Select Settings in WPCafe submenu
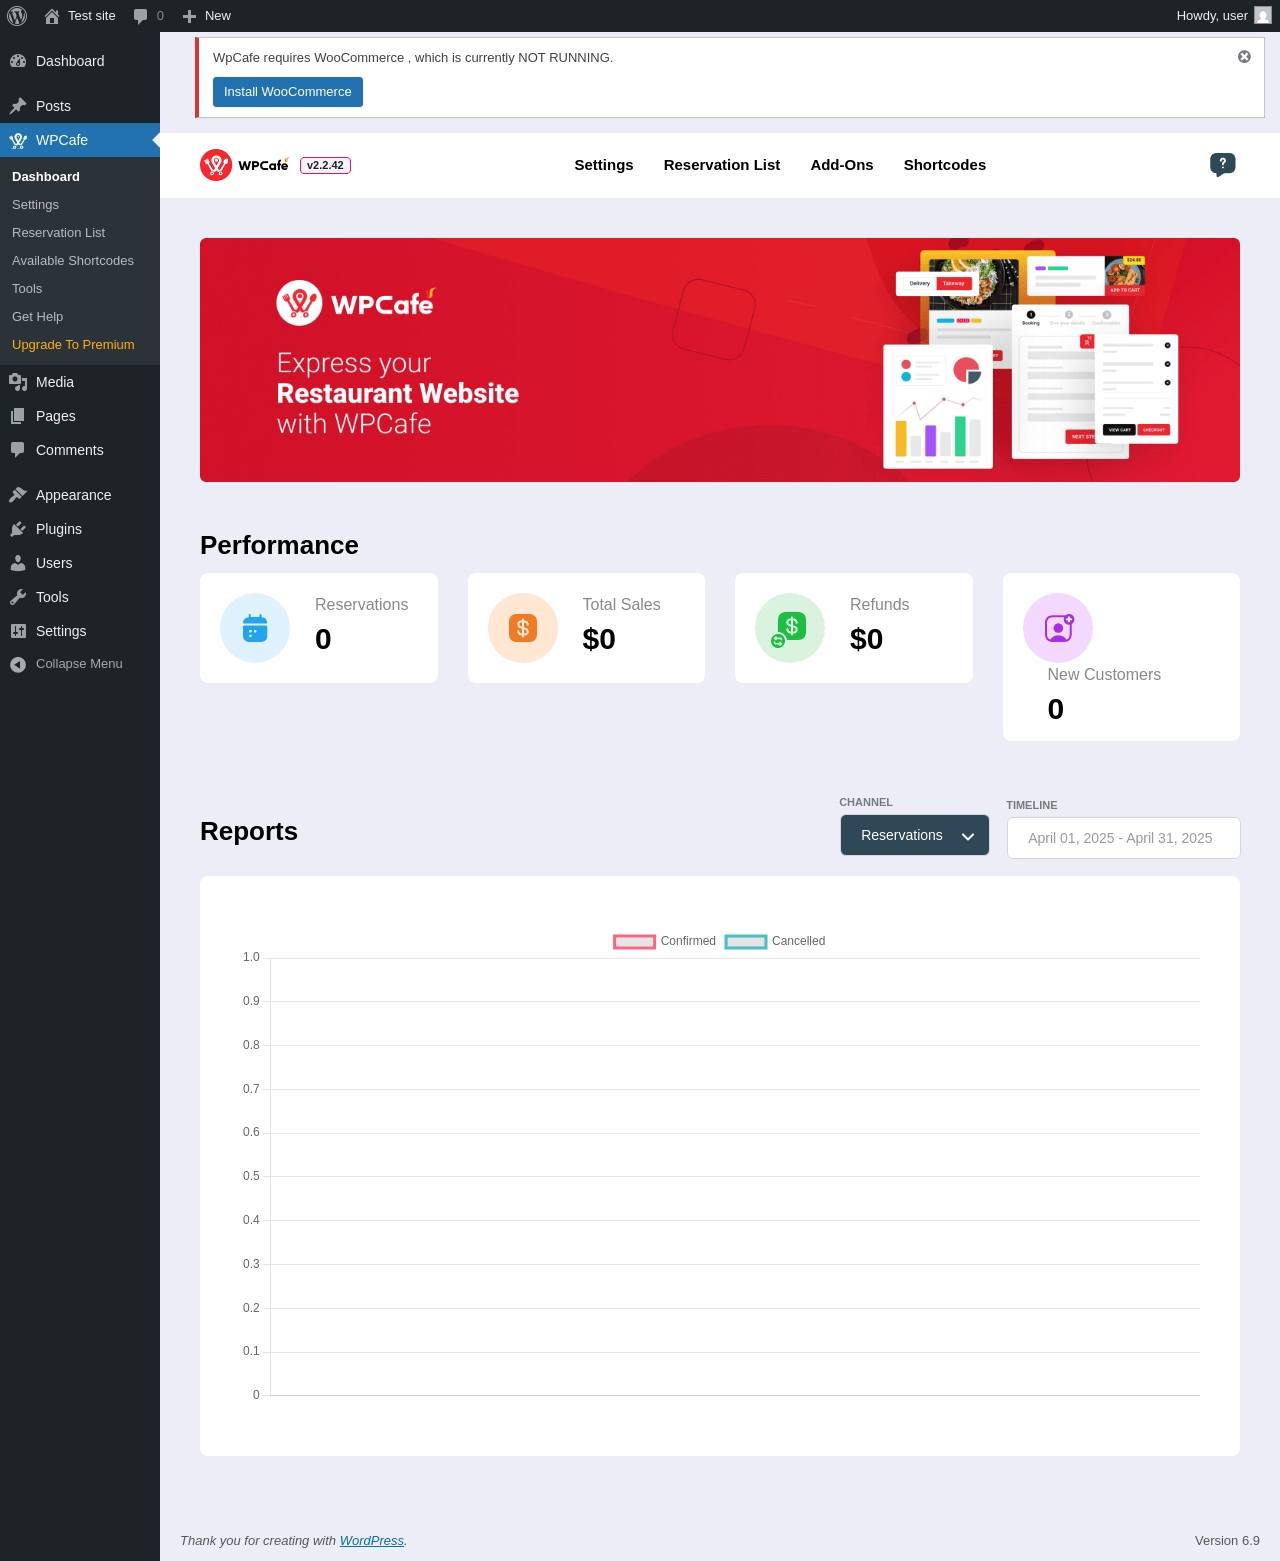The image size is (1280, 1561). click(x=80, y=205)
